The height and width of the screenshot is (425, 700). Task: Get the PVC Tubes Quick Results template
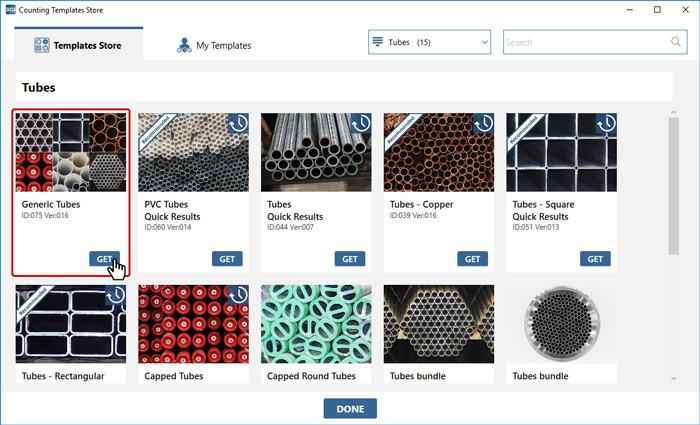227,258
